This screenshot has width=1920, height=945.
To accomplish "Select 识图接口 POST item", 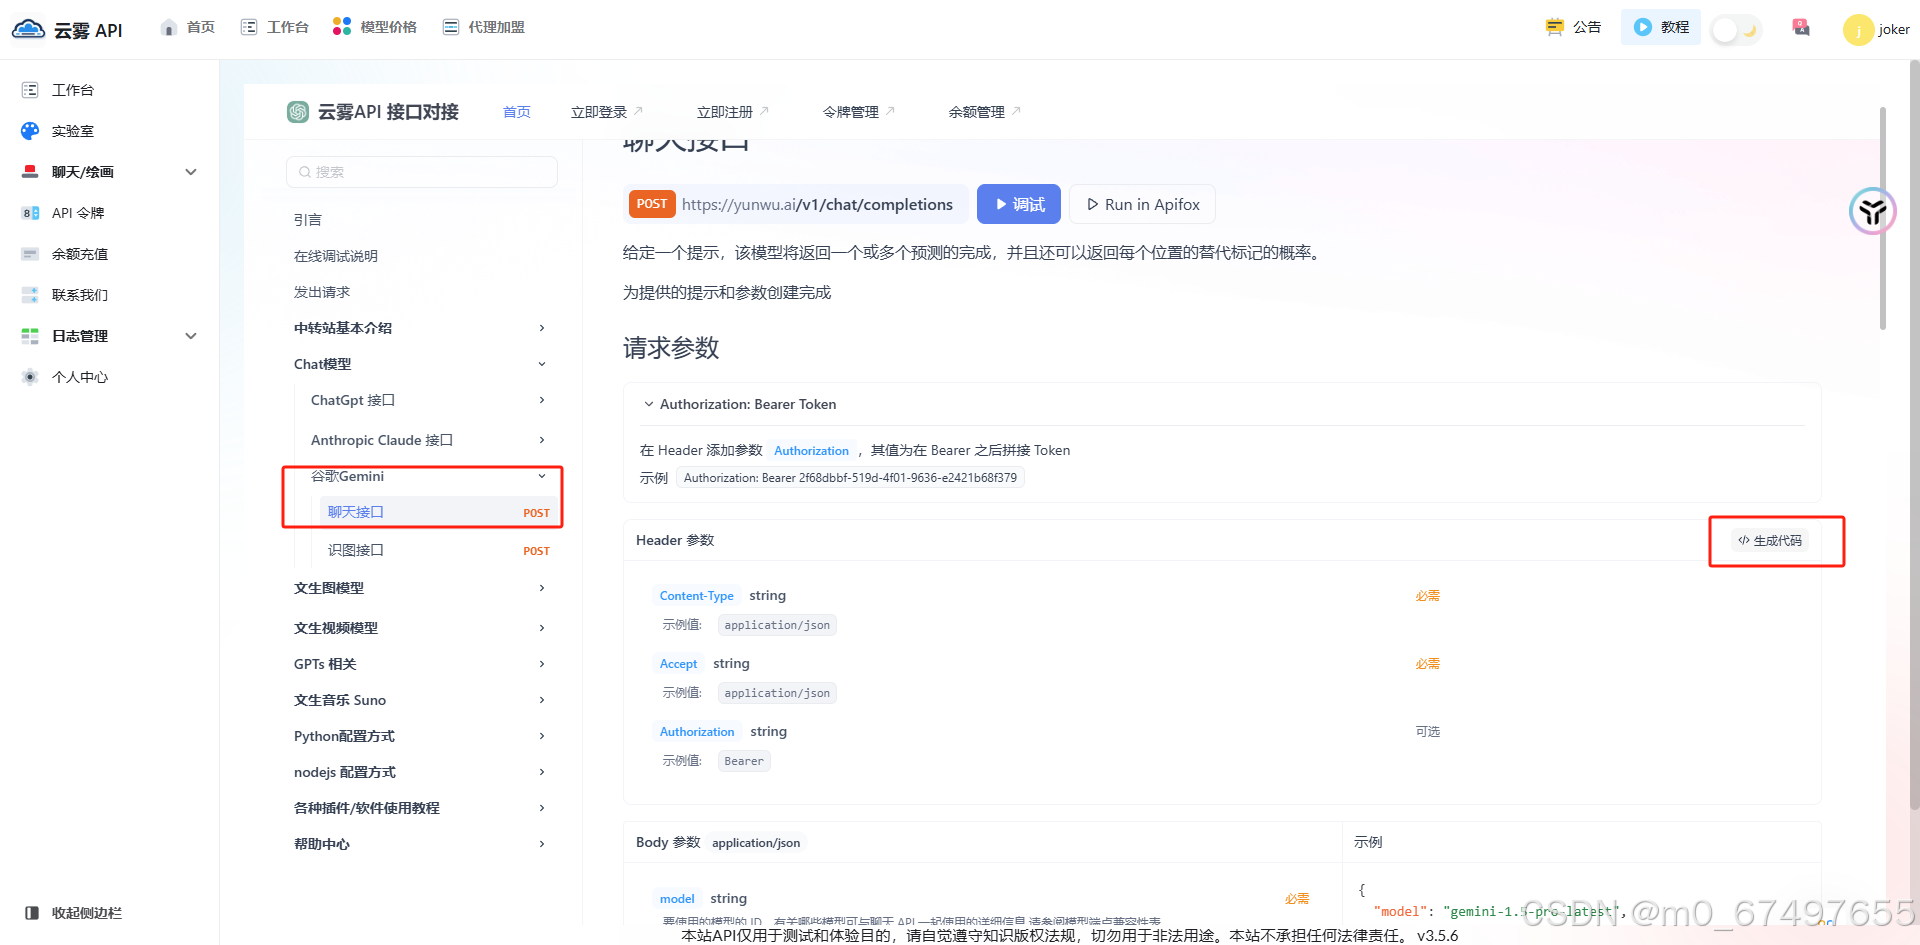I will (x=439, y=550).
